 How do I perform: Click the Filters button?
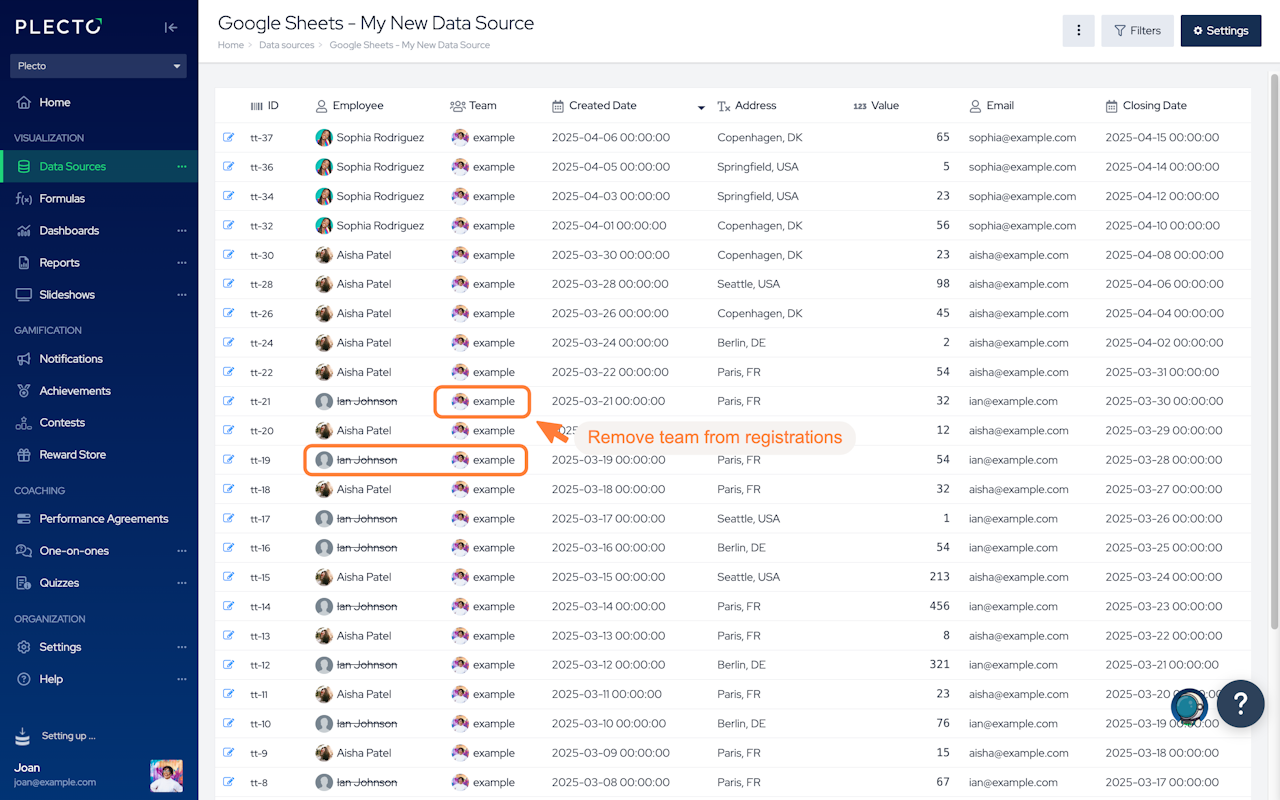point(1137,31)
